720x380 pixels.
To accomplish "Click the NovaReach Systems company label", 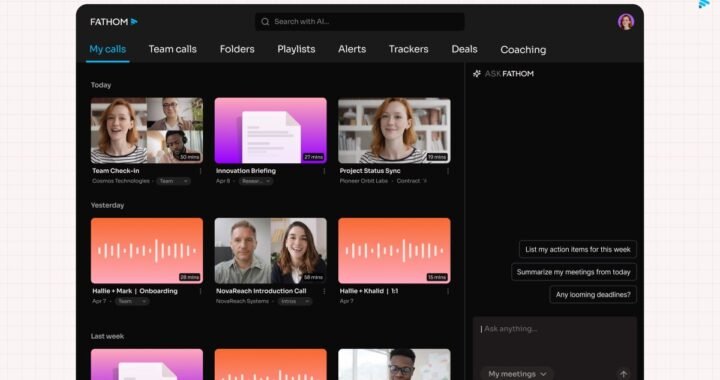I will point(242,301).
